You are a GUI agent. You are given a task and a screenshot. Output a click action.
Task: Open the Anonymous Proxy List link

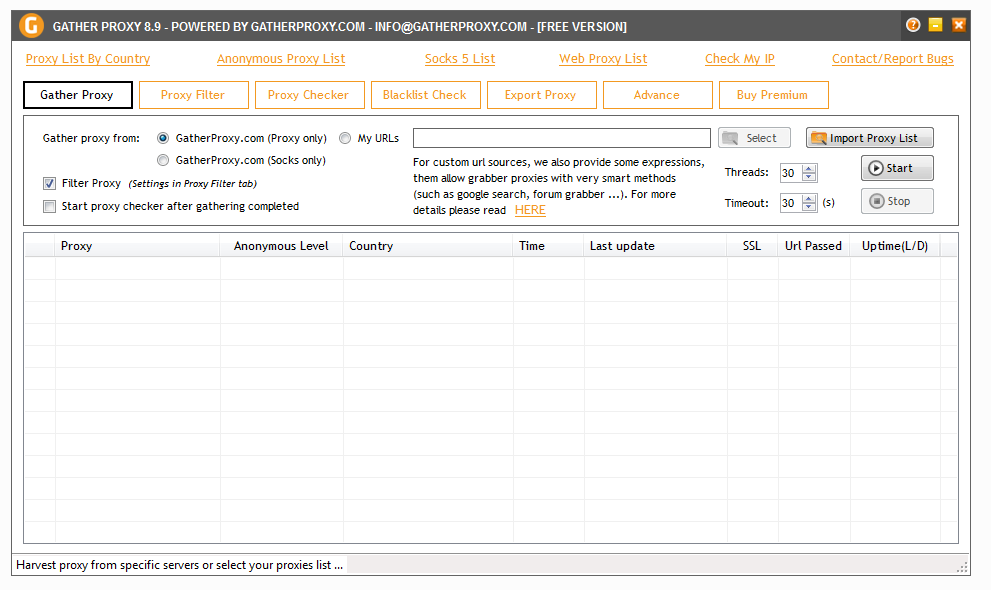tap(281, 59)
